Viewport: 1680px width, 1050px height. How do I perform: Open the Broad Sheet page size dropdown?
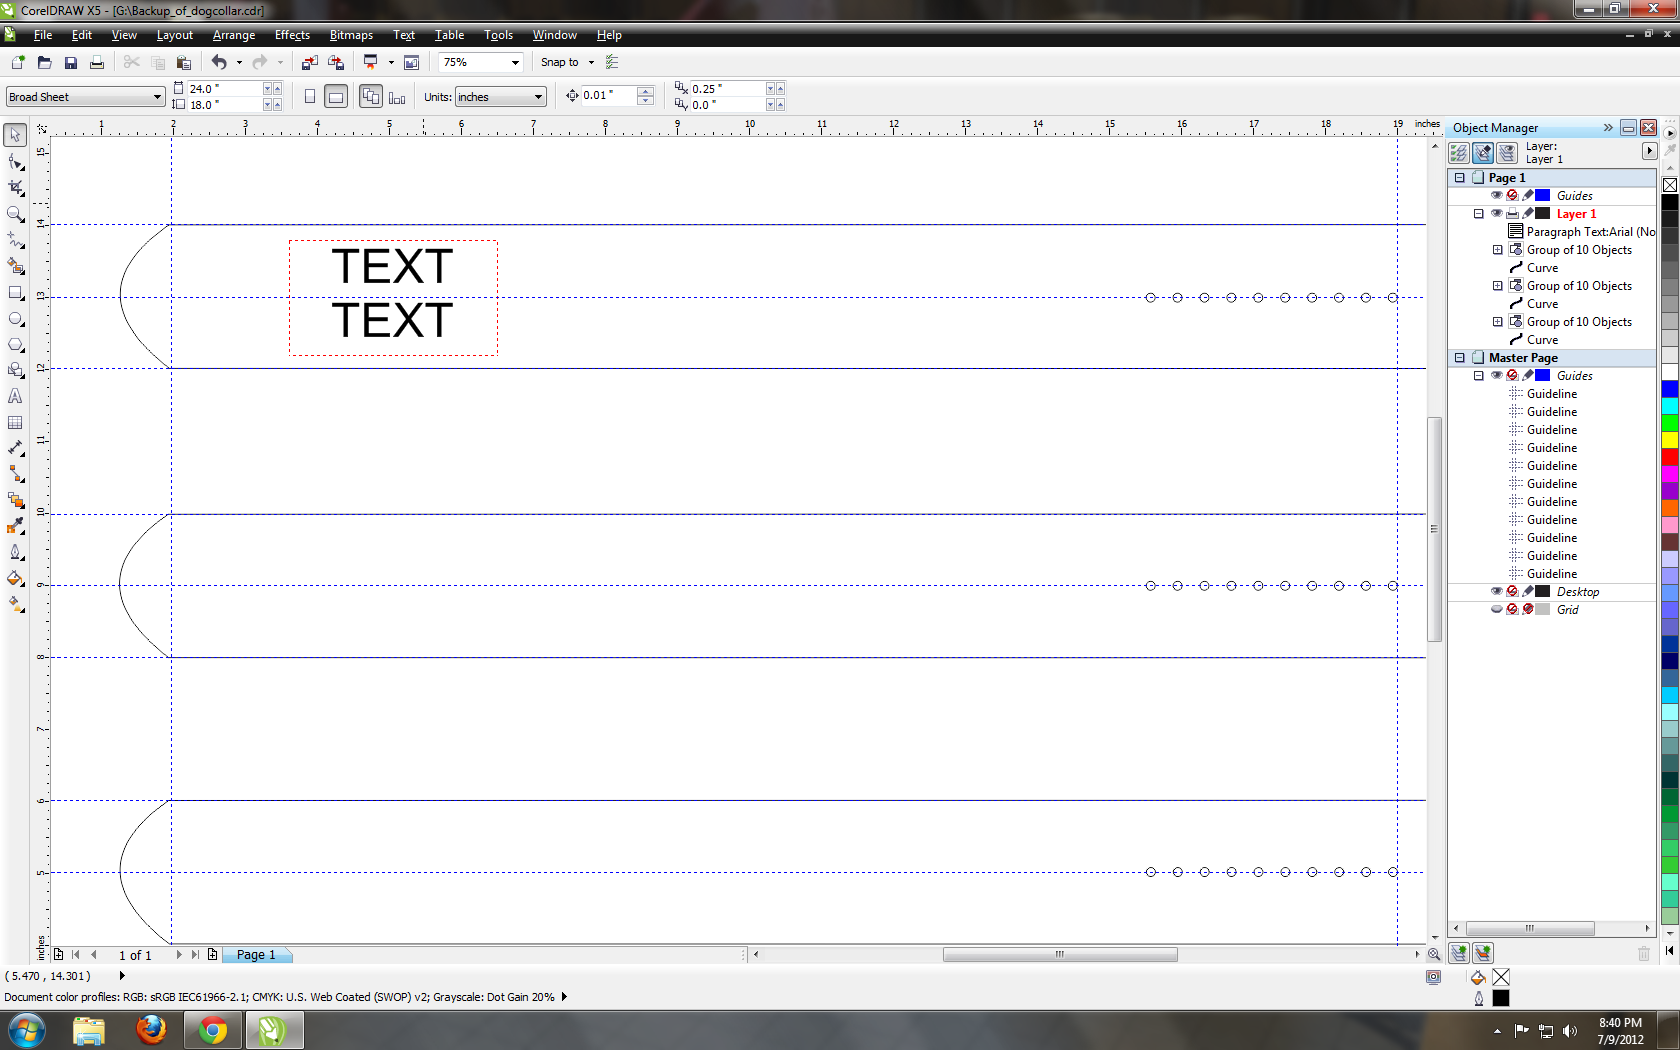click(157, 97)
